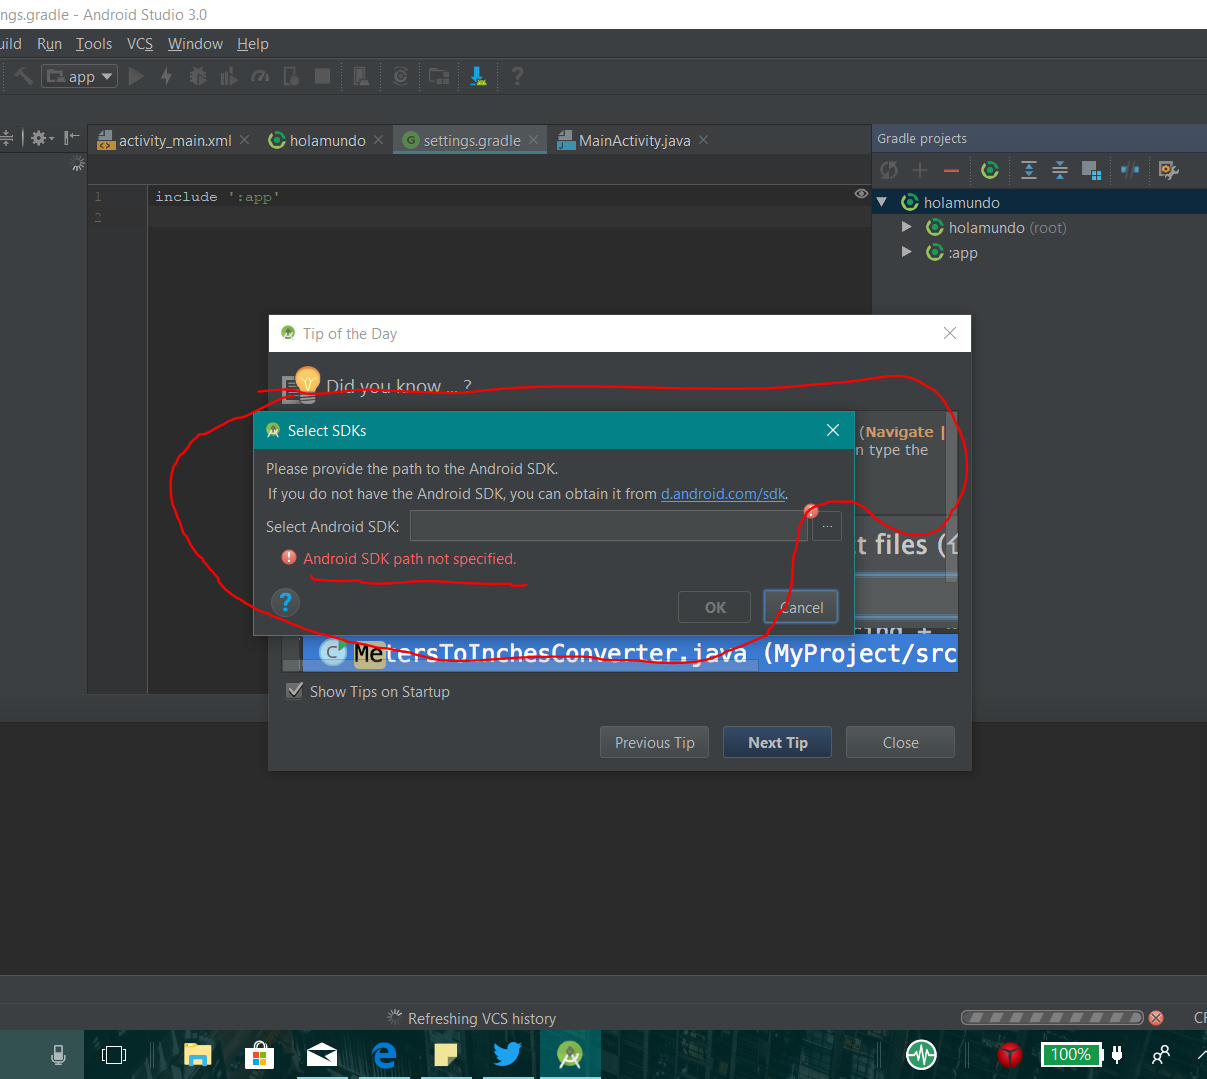The image size is (1207, 1079).
Task: Click the Run with Coverage icon
Action: click(x=229, y=76)
